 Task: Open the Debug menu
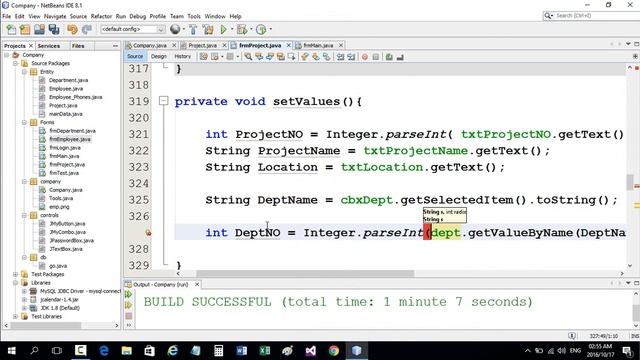138,16
